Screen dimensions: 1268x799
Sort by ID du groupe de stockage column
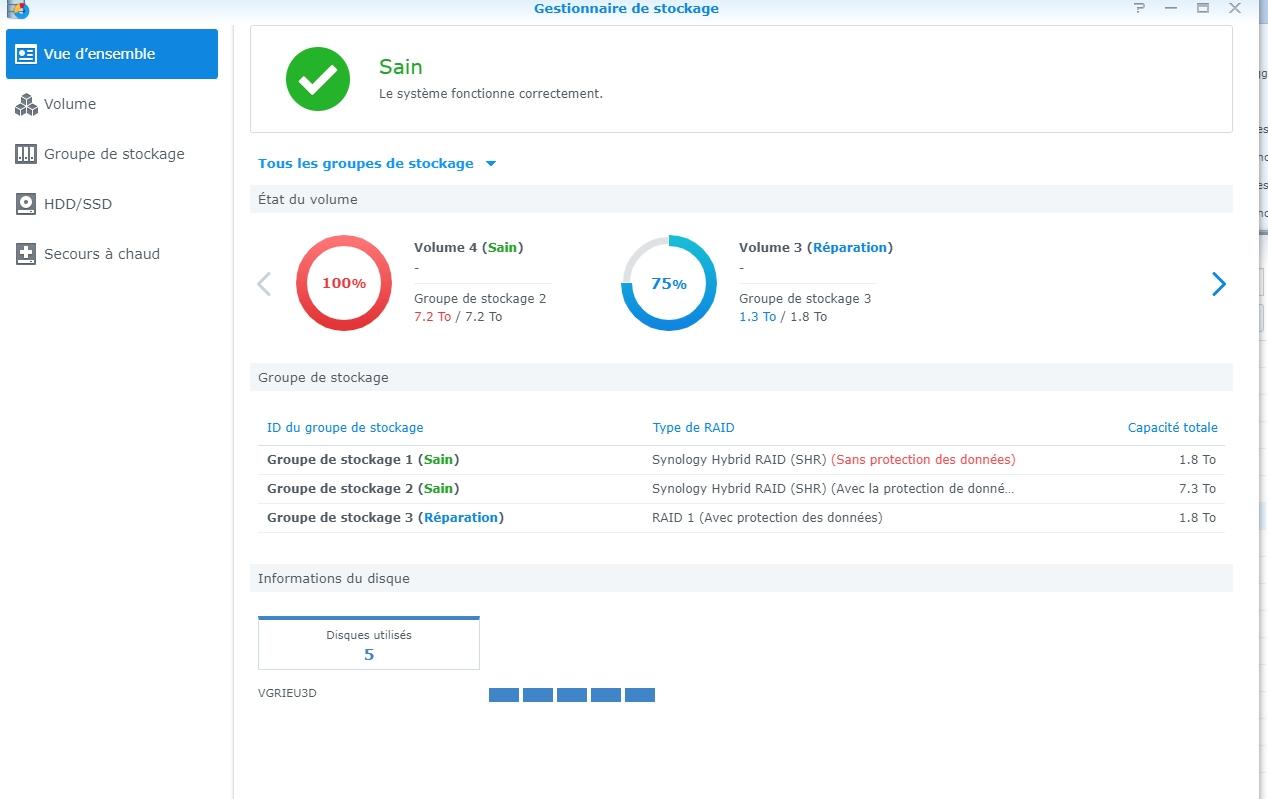pyautogui.click(x=345, y=427)
